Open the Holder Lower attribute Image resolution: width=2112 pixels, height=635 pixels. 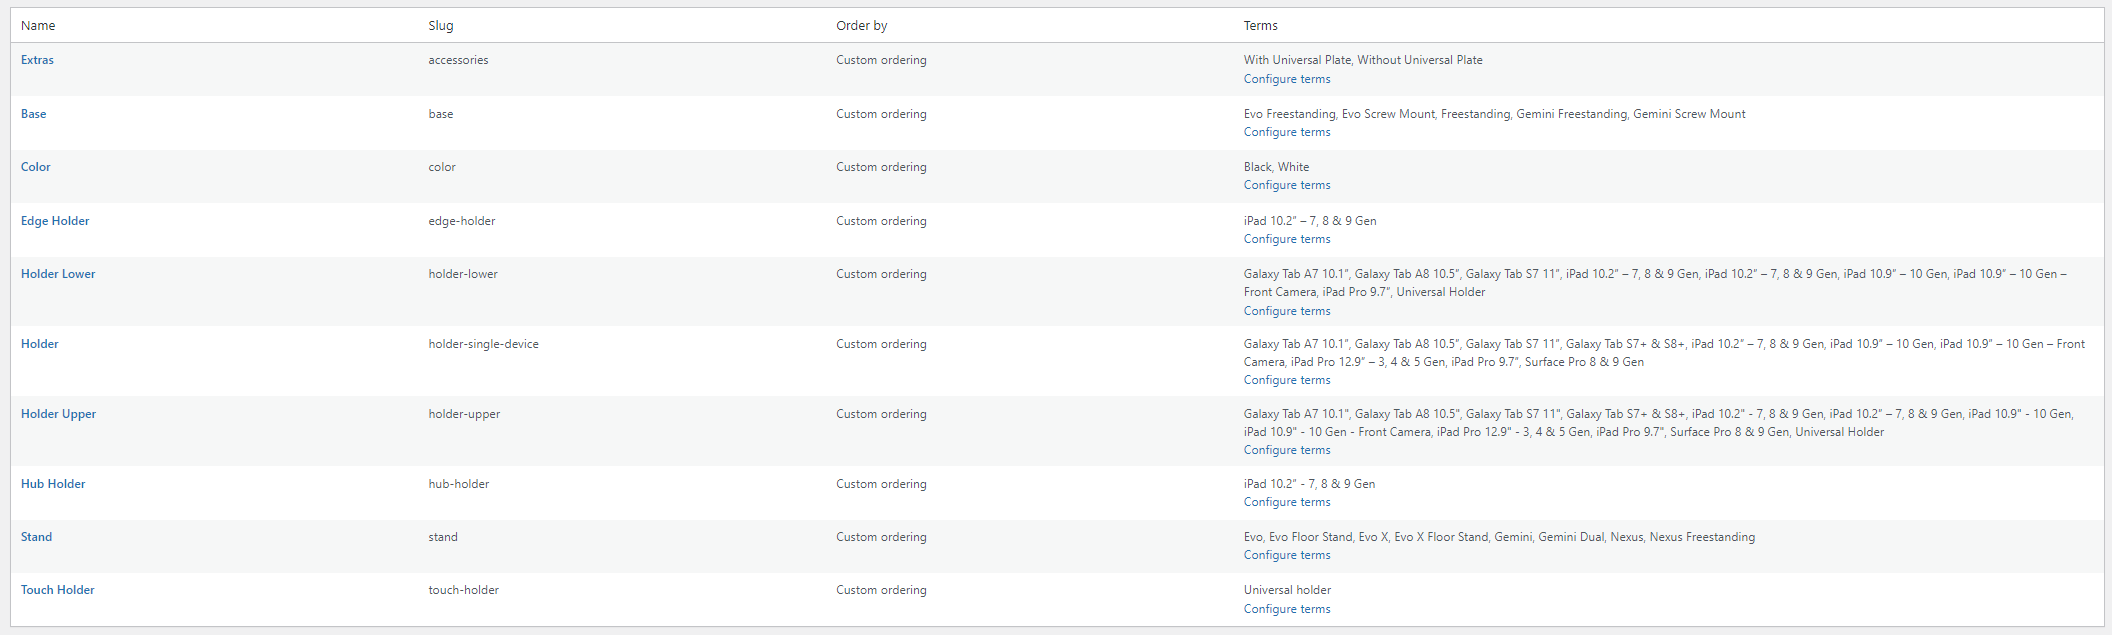[x=58, y=274]
